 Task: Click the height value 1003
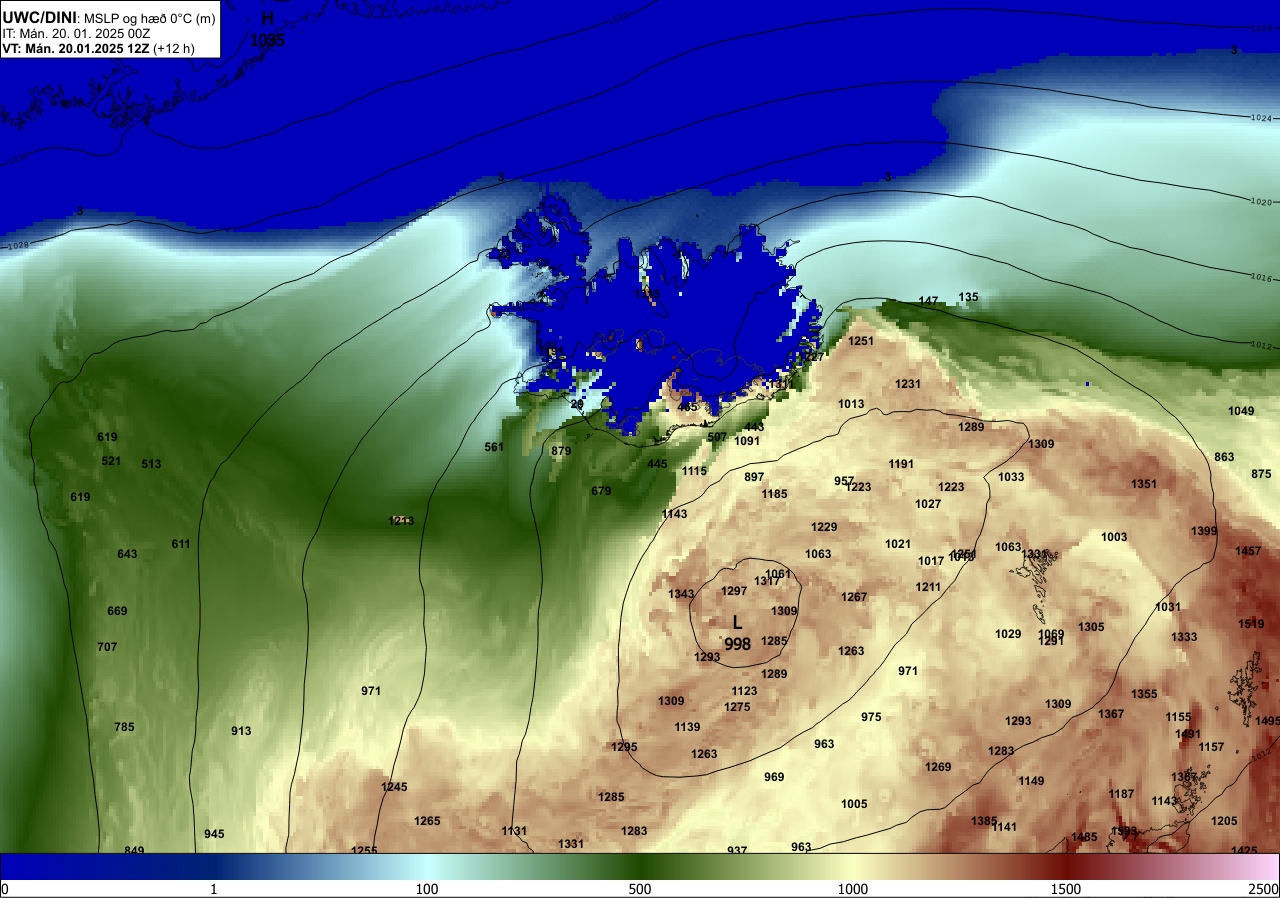pos(1114,537)
